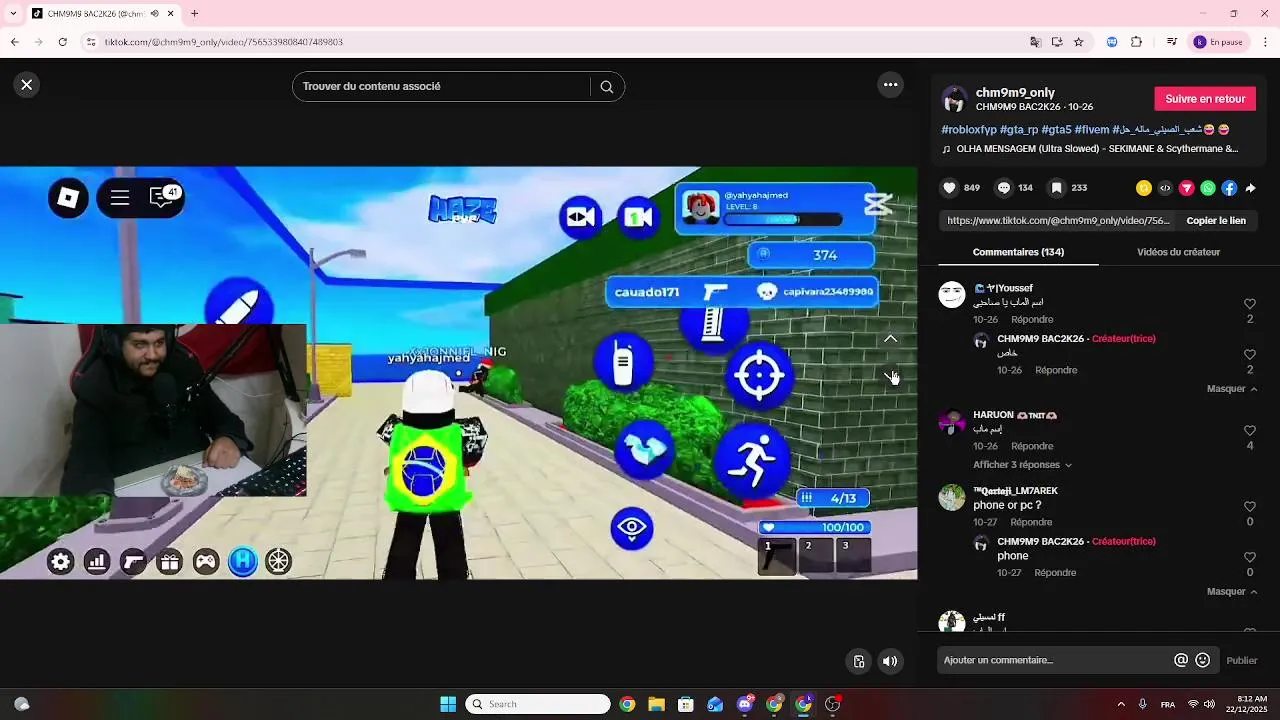Share video to Facebook
The height and width of the screenshot is (720, 1280).
pos(1229,188)
